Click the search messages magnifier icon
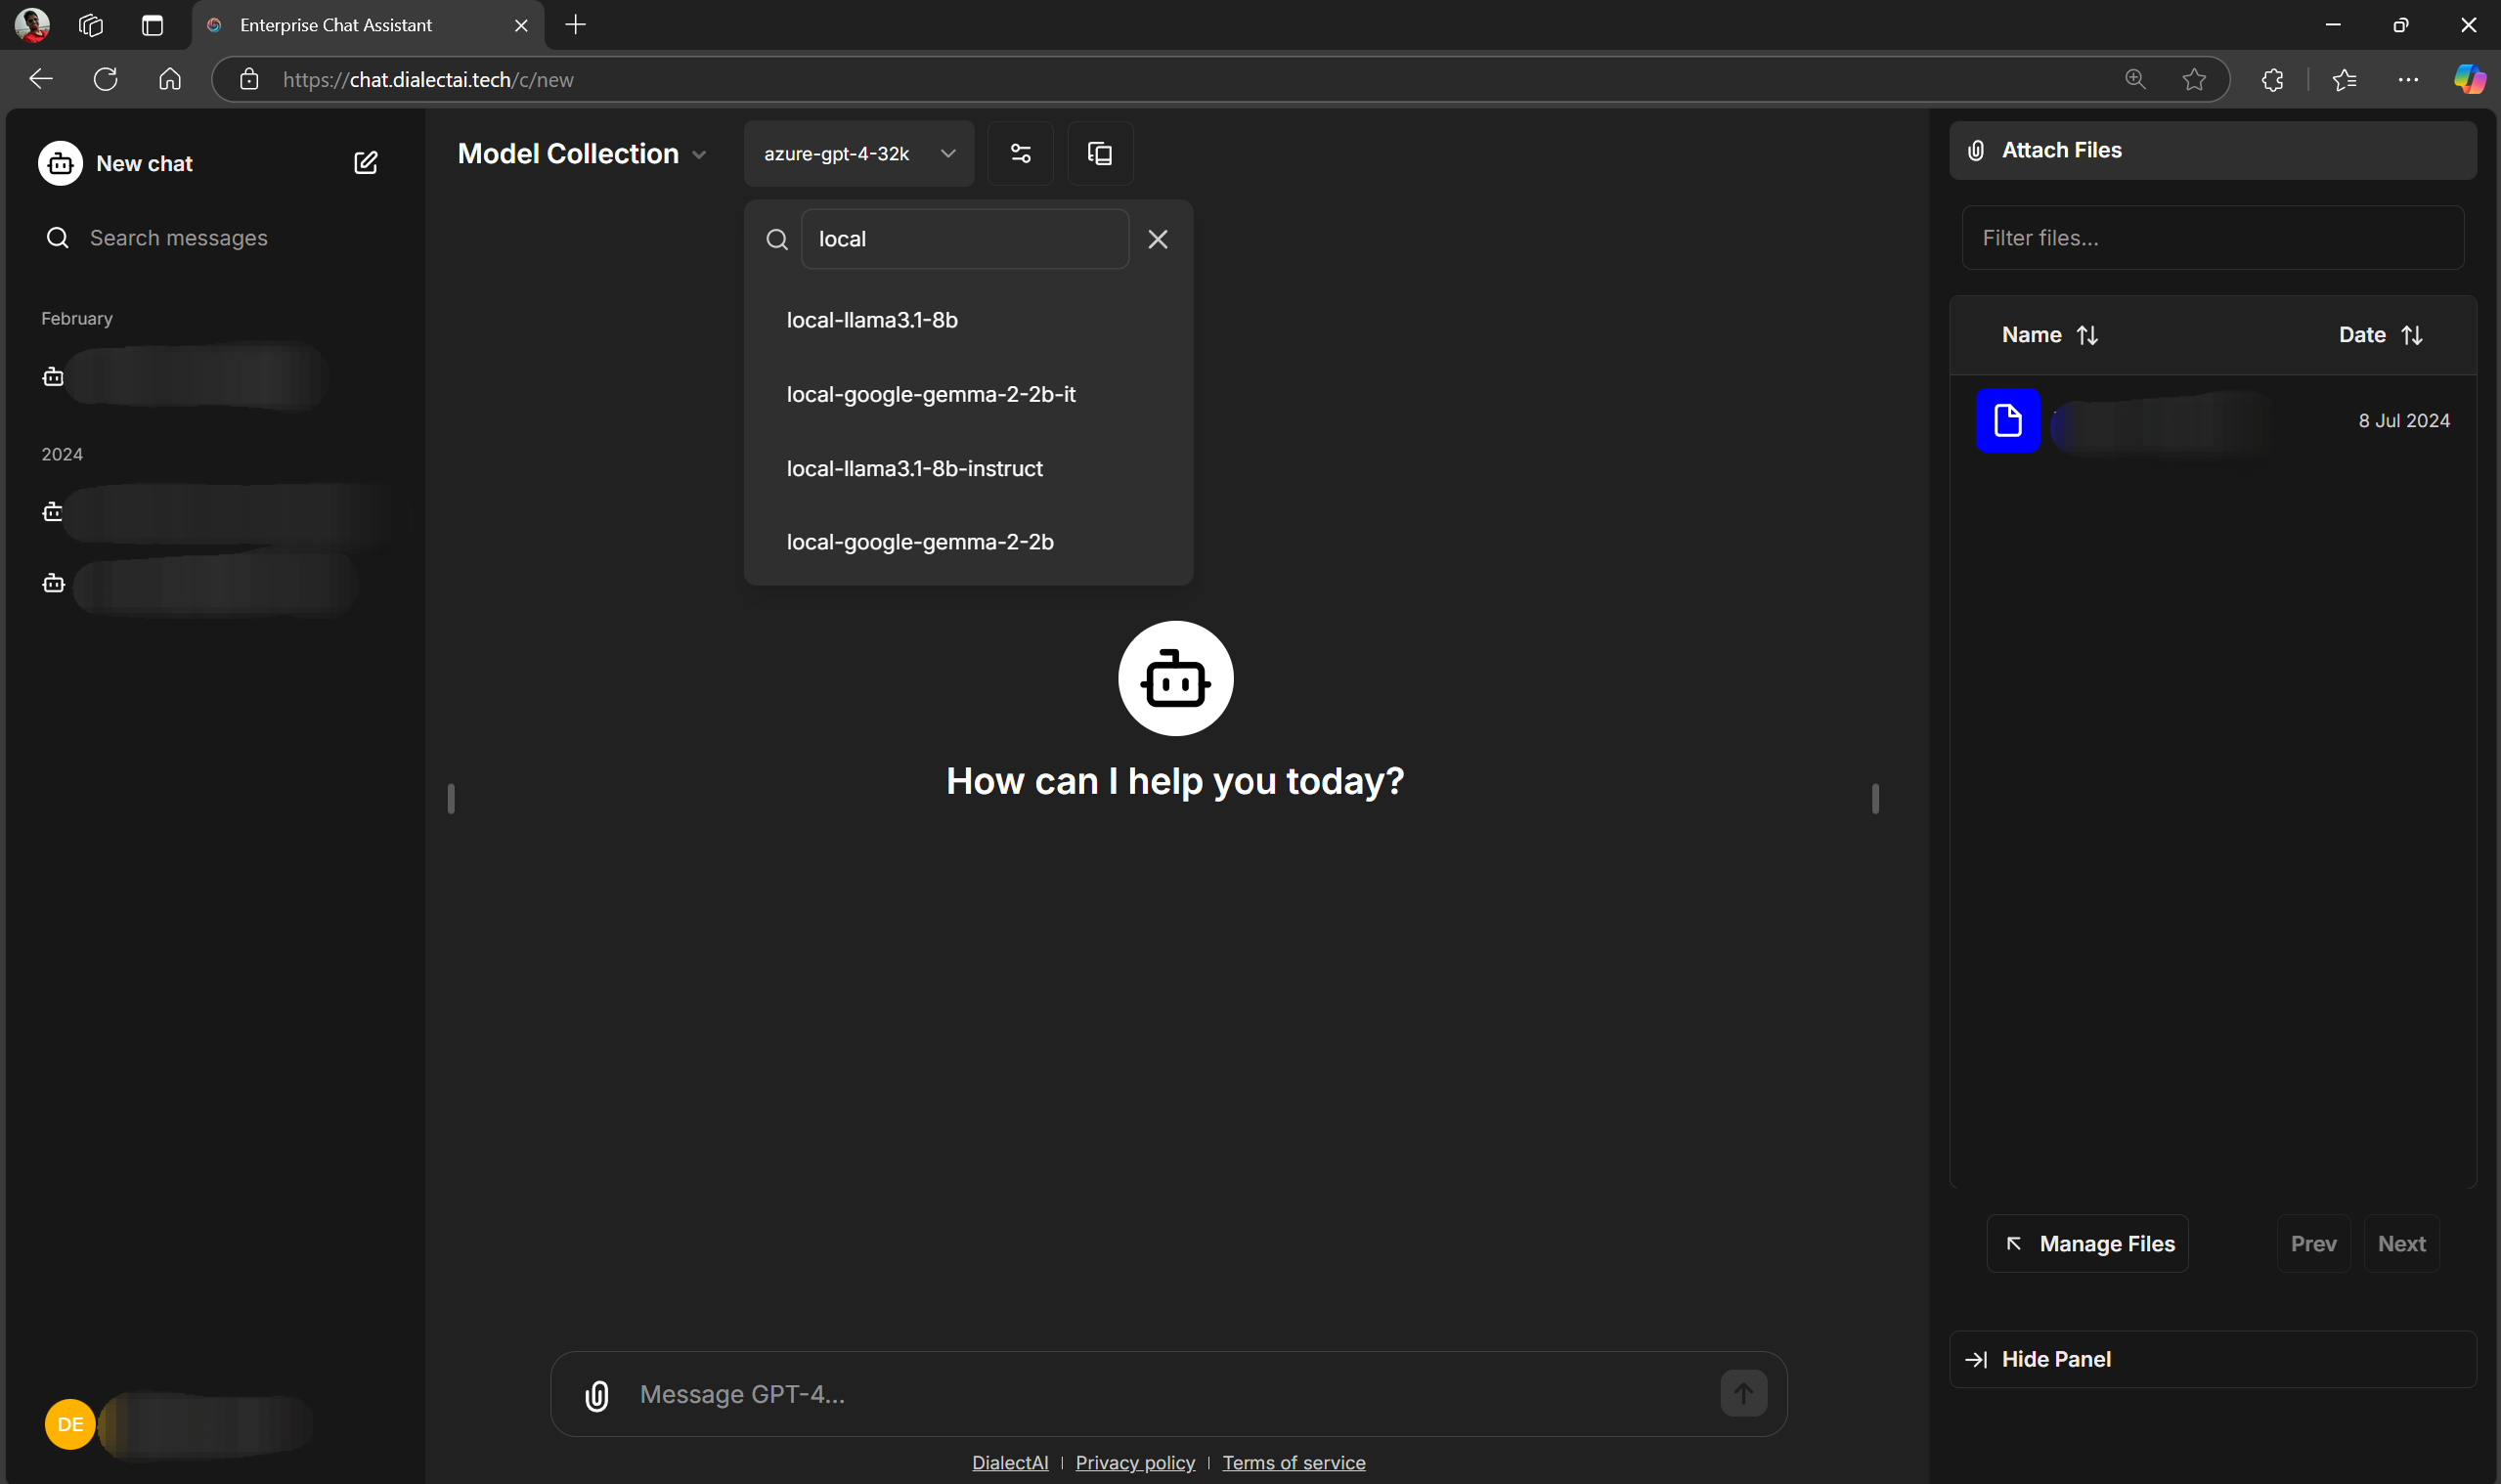Viewport: 2501px width, 1484px height. point(58,238)
